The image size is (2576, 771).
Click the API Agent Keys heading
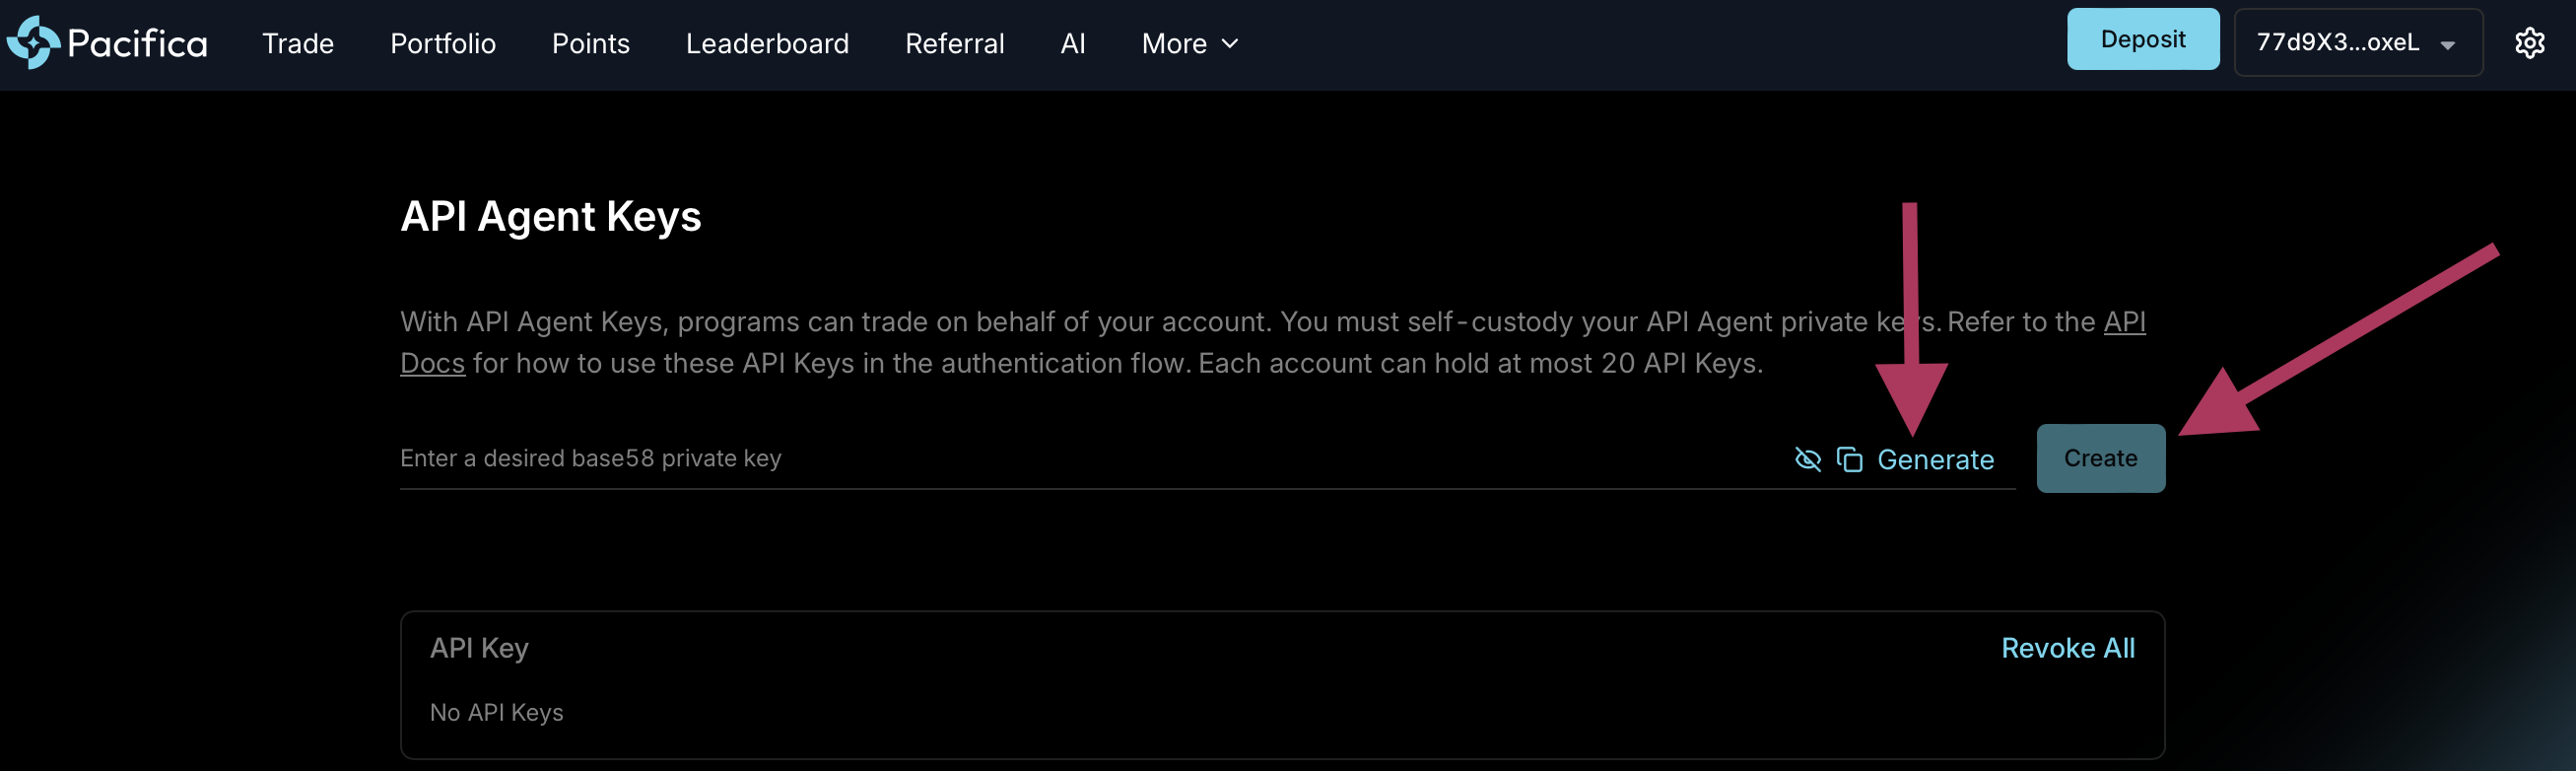point(550,217)
